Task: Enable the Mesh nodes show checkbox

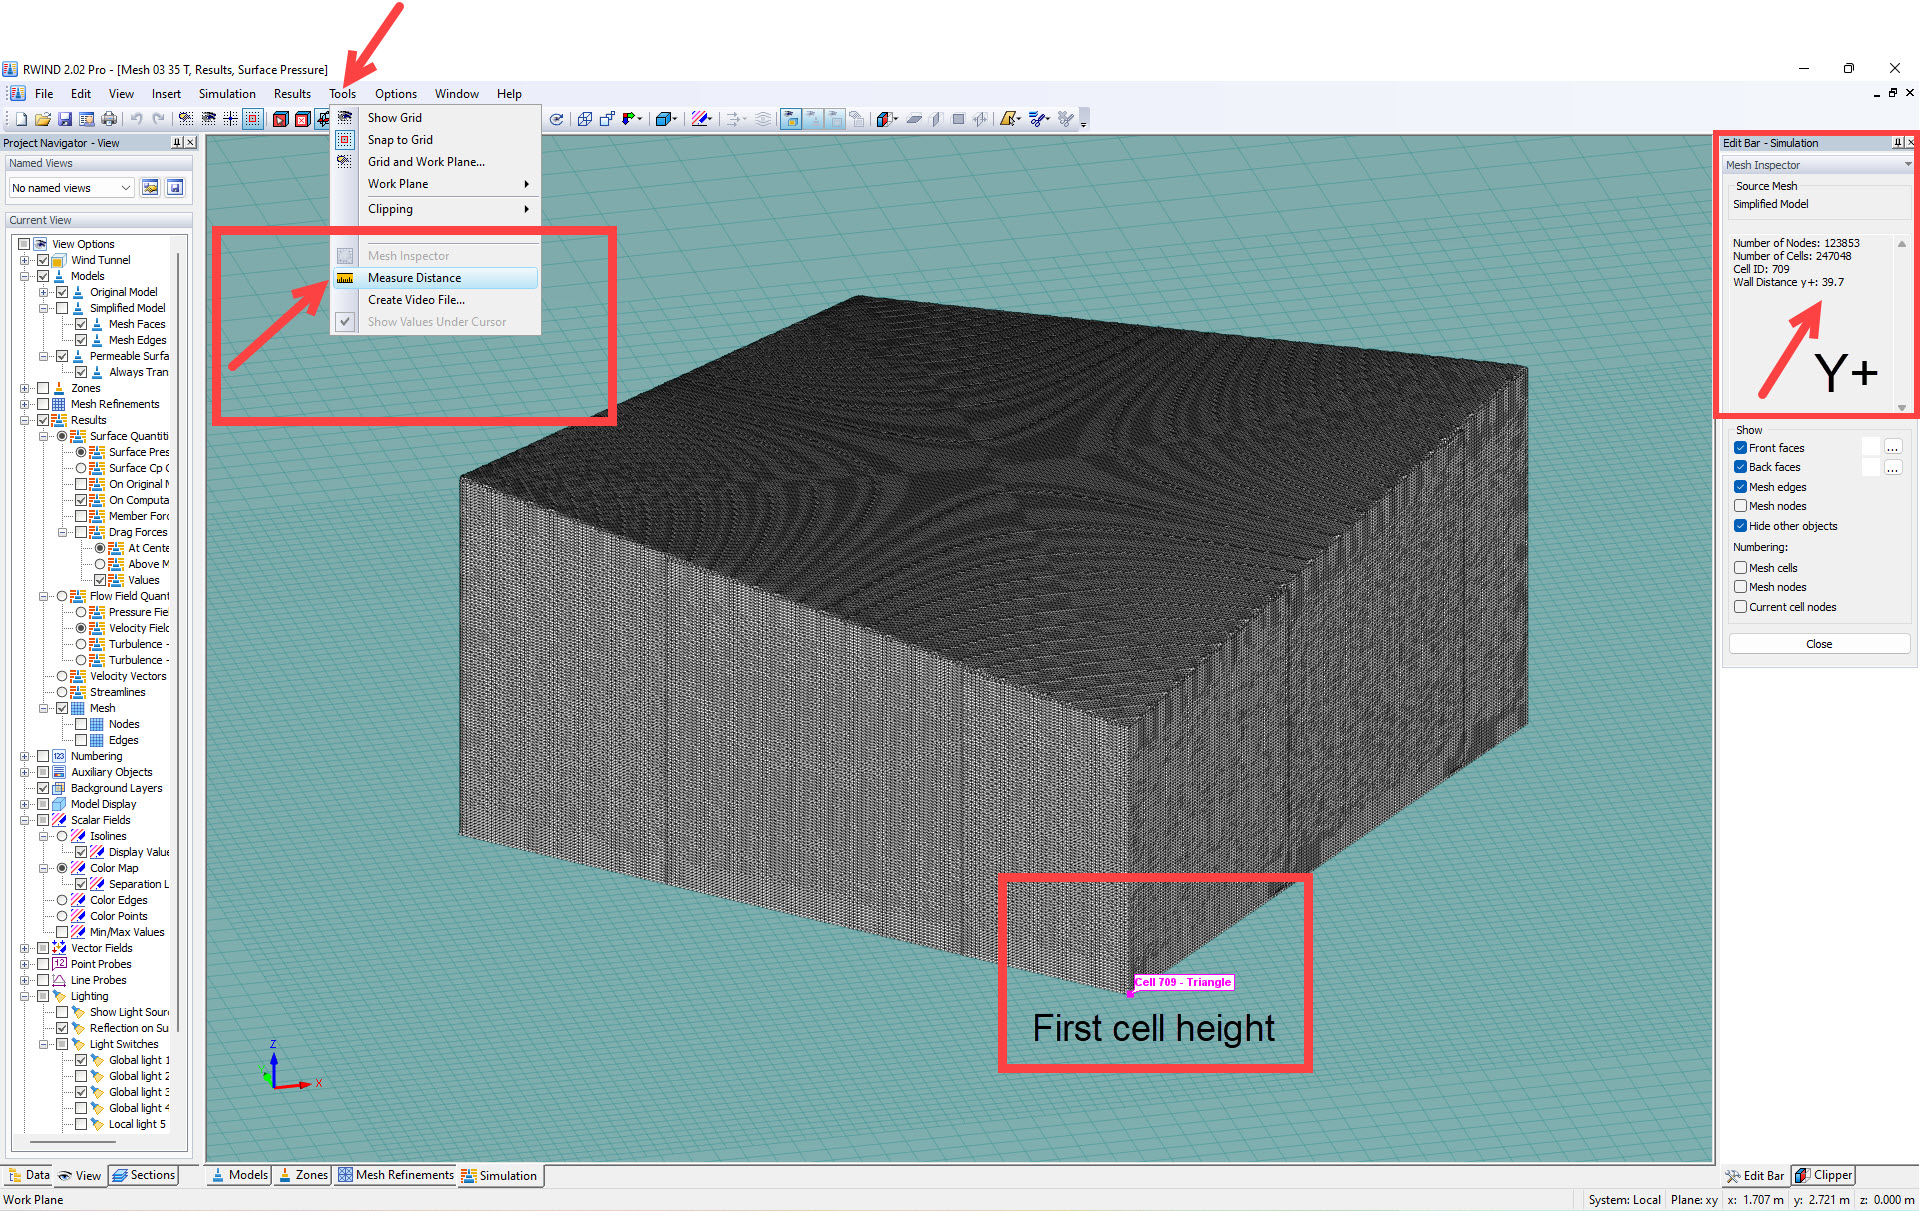Action: point(1740,506)
